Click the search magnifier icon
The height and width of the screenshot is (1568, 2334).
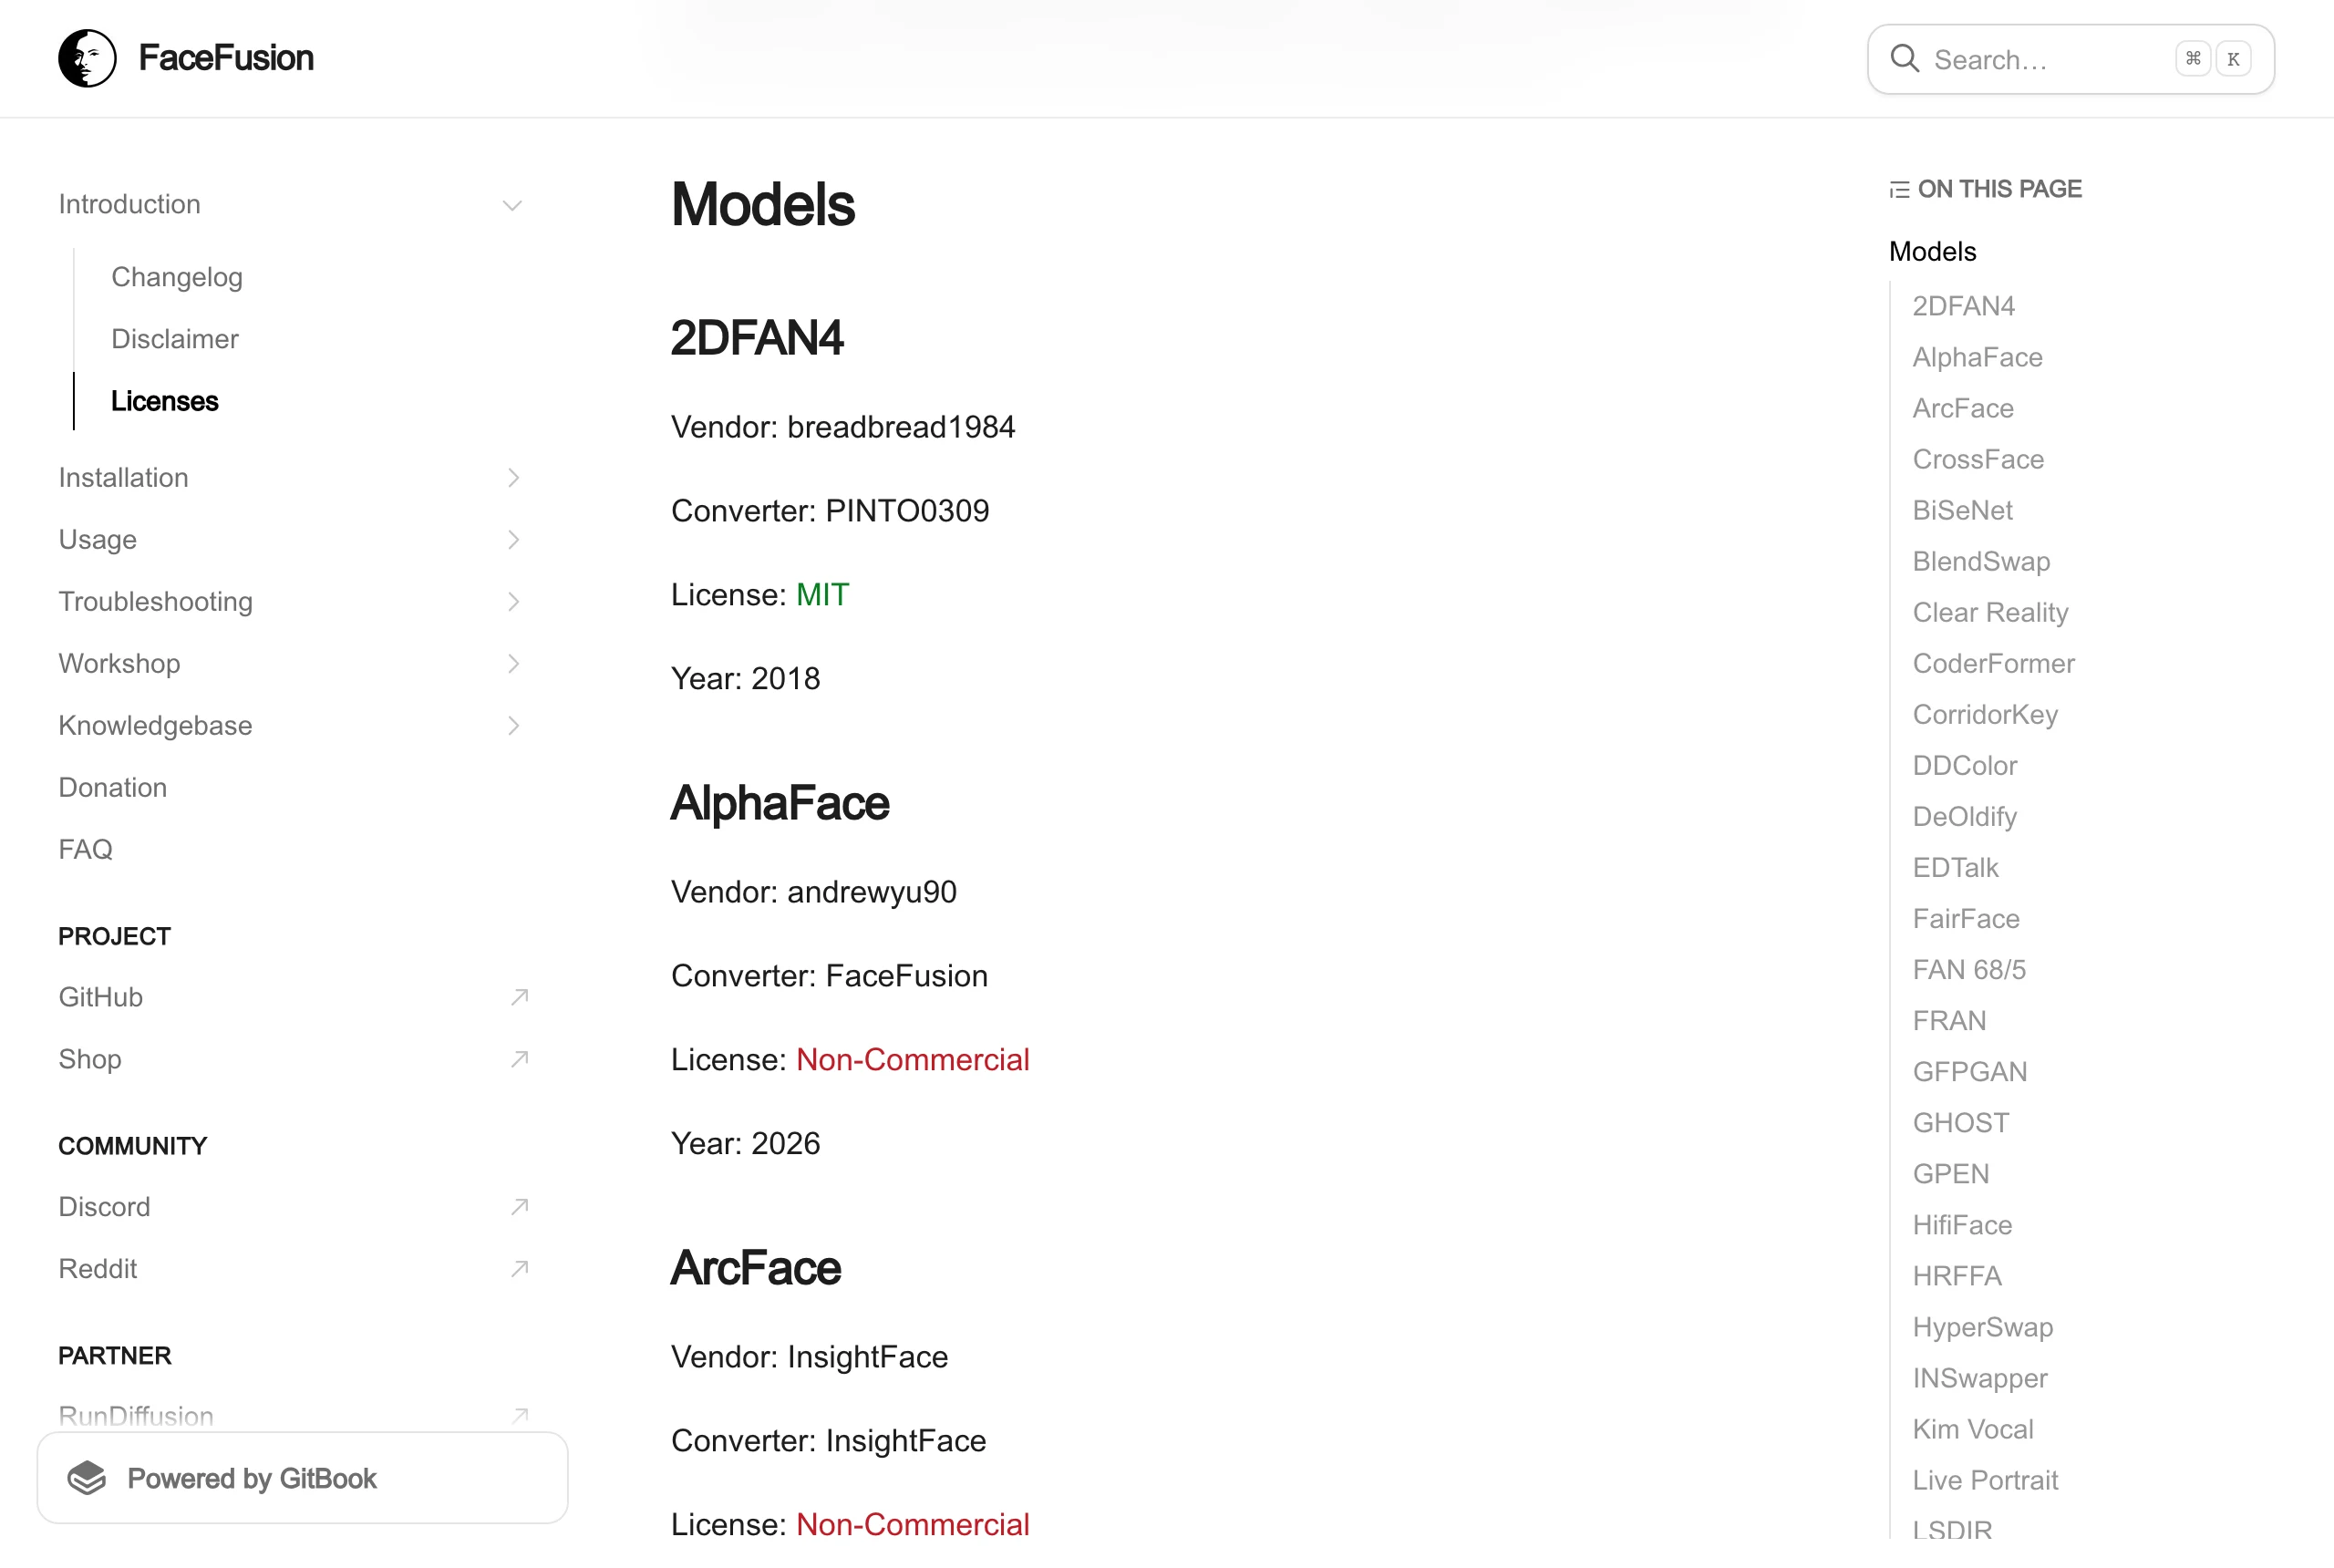tap(1904, 59)
